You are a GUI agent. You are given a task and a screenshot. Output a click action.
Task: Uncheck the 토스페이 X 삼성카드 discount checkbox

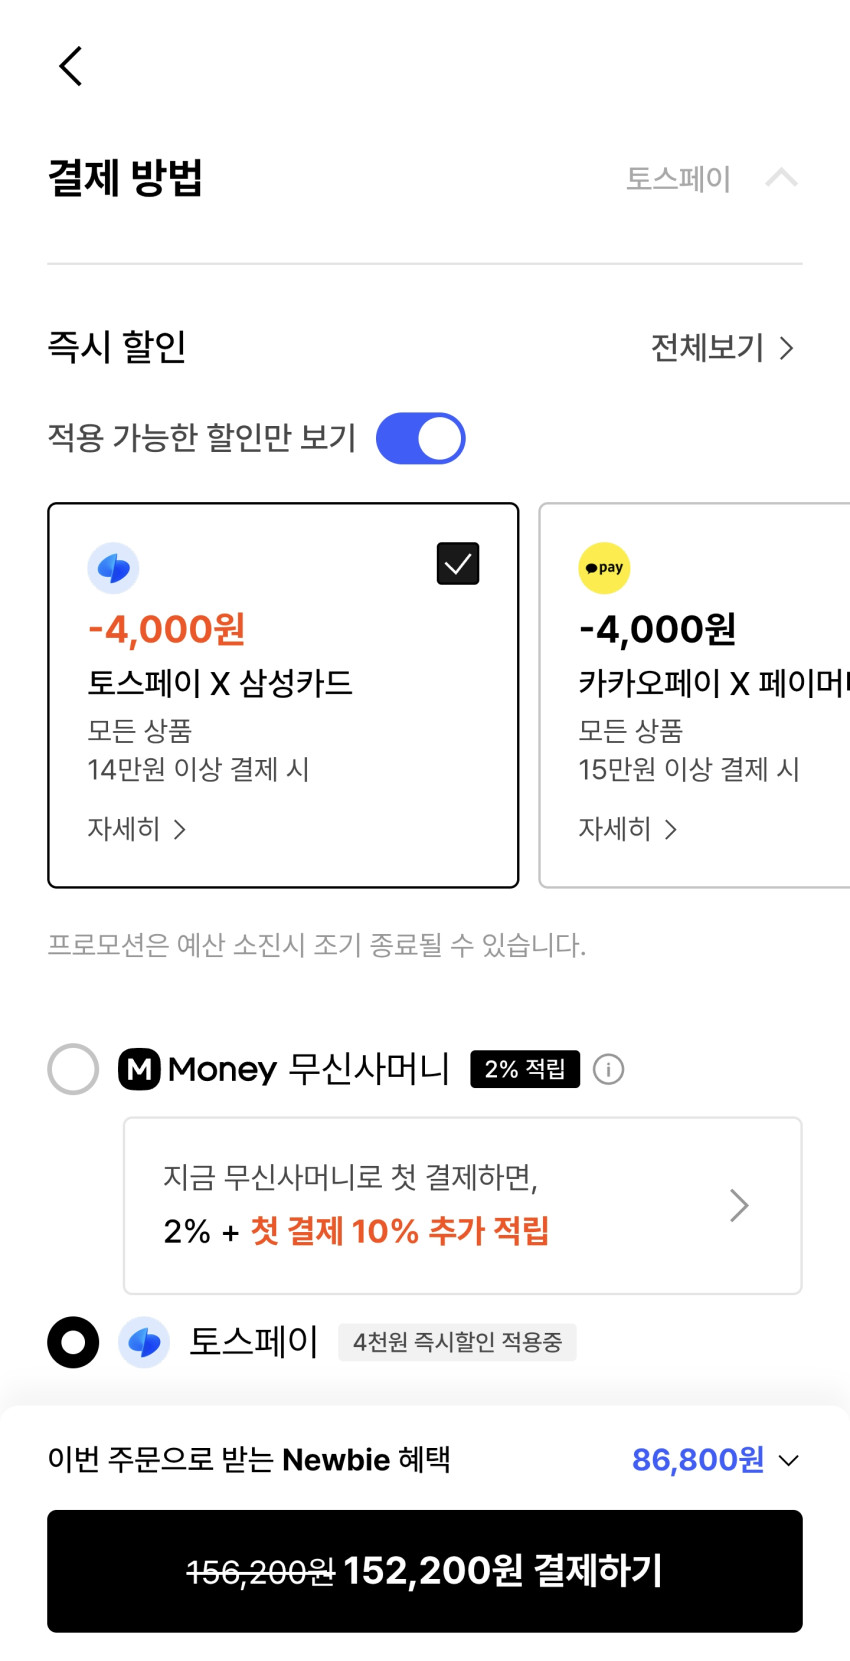point(458,564)
